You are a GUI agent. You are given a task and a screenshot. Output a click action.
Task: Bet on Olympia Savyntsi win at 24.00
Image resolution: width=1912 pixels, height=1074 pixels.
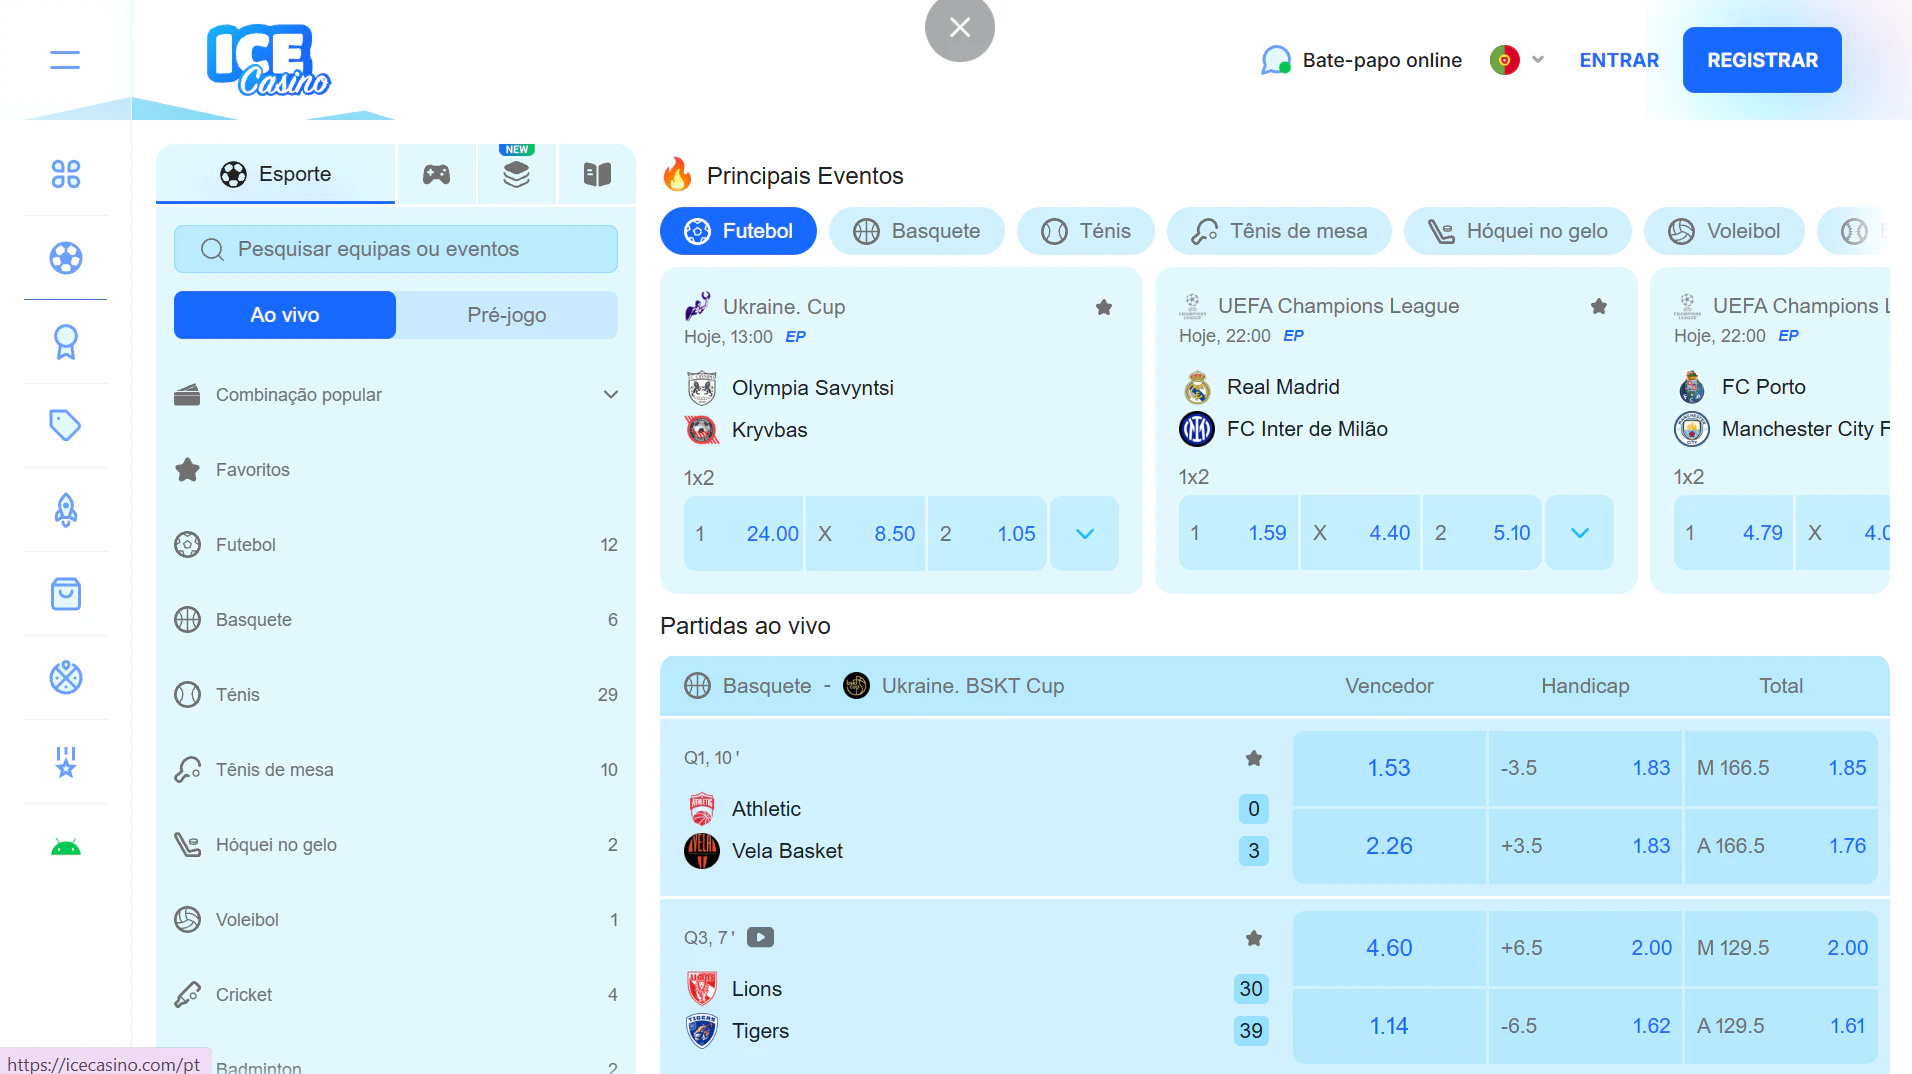(x=744, y=534)
